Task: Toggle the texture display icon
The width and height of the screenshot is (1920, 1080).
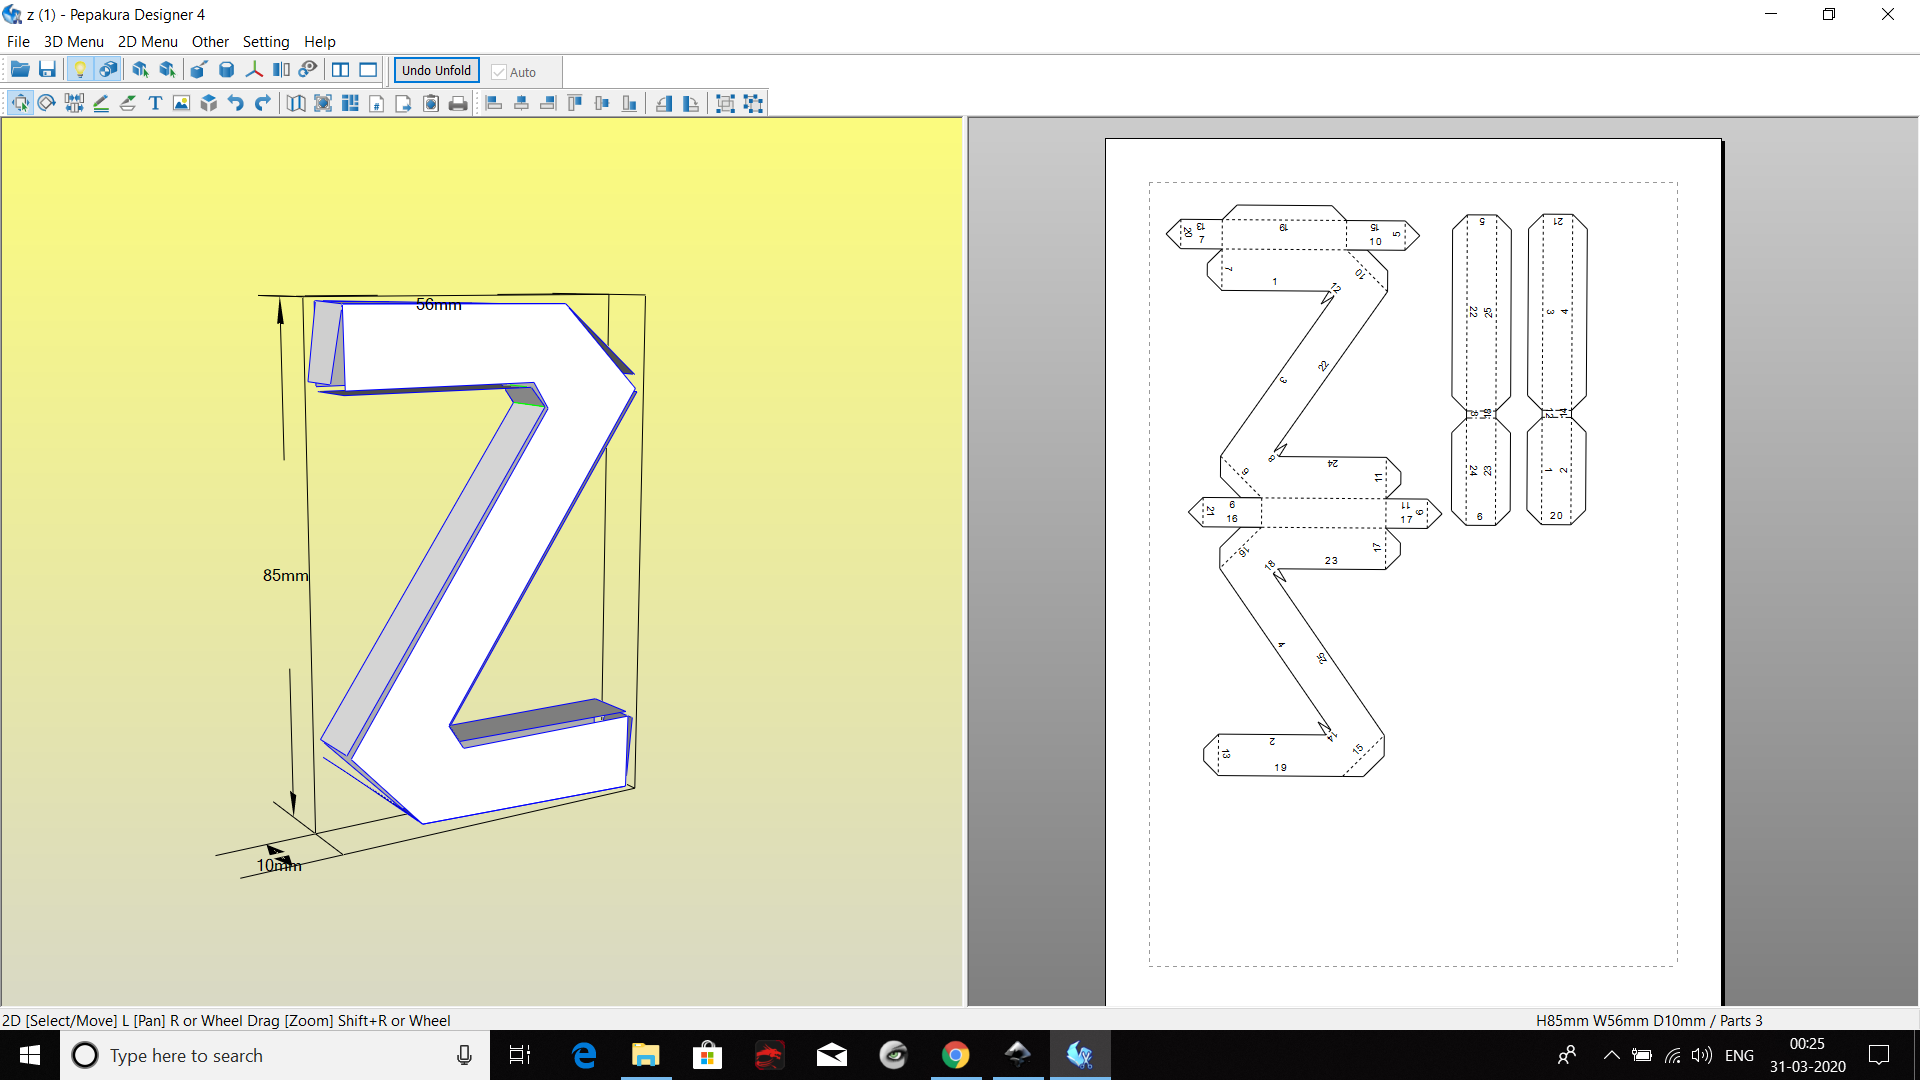Action: (107, 69)
